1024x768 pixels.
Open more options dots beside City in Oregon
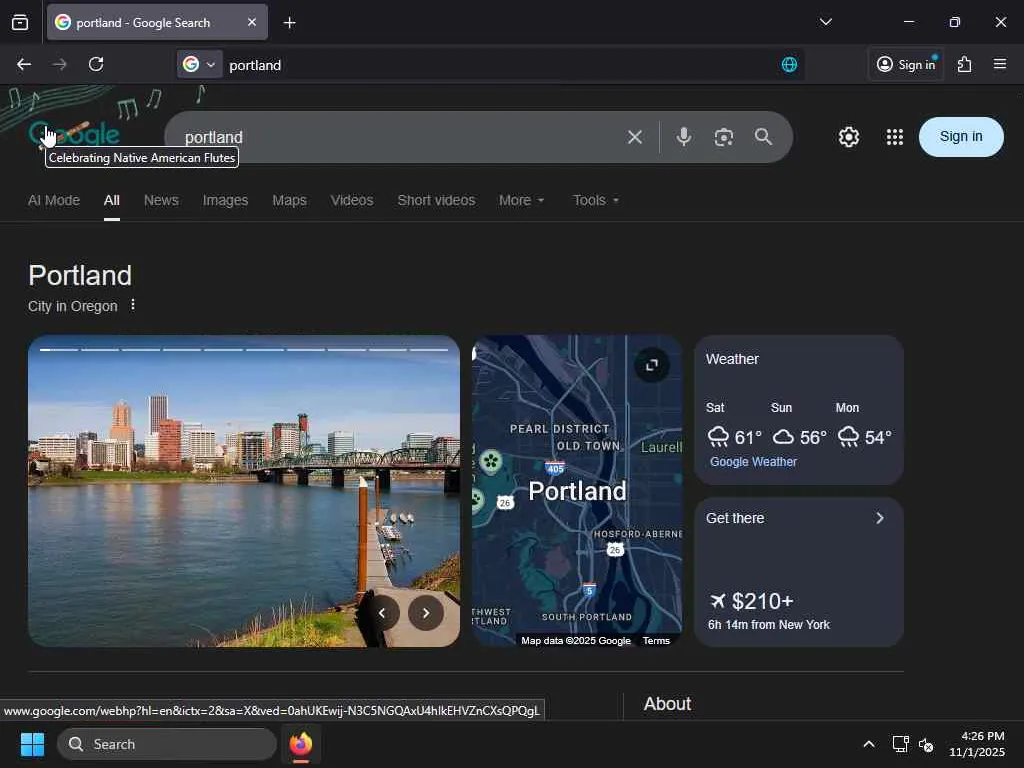tap(133, 305)
